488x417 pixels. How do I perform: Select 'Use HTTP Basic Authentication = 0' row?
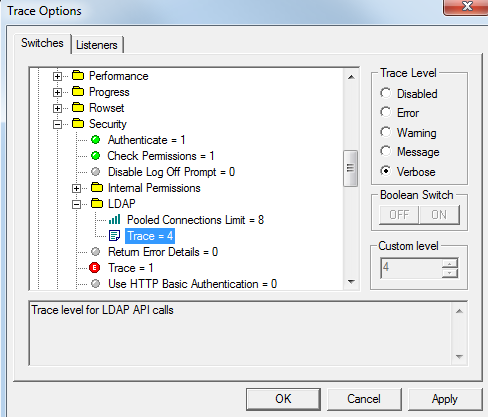click(x=192, y=284)
